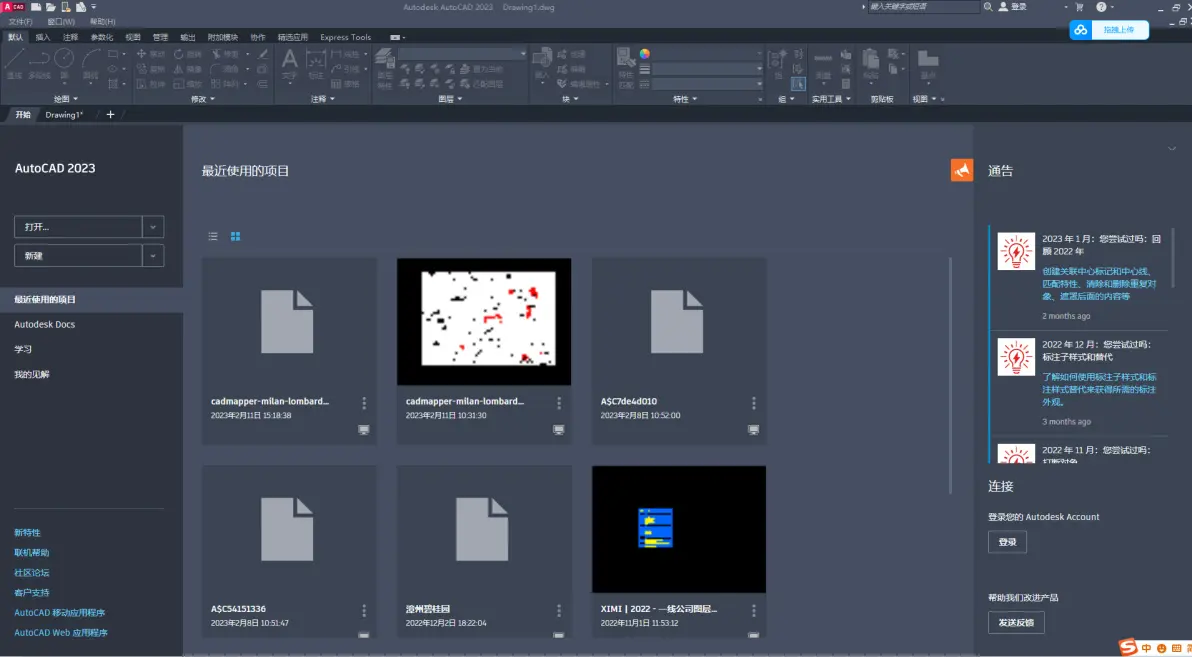Select Match Properties (特性匹配) tool
The height and width of the screenshot is (657, 1192).
626,68
